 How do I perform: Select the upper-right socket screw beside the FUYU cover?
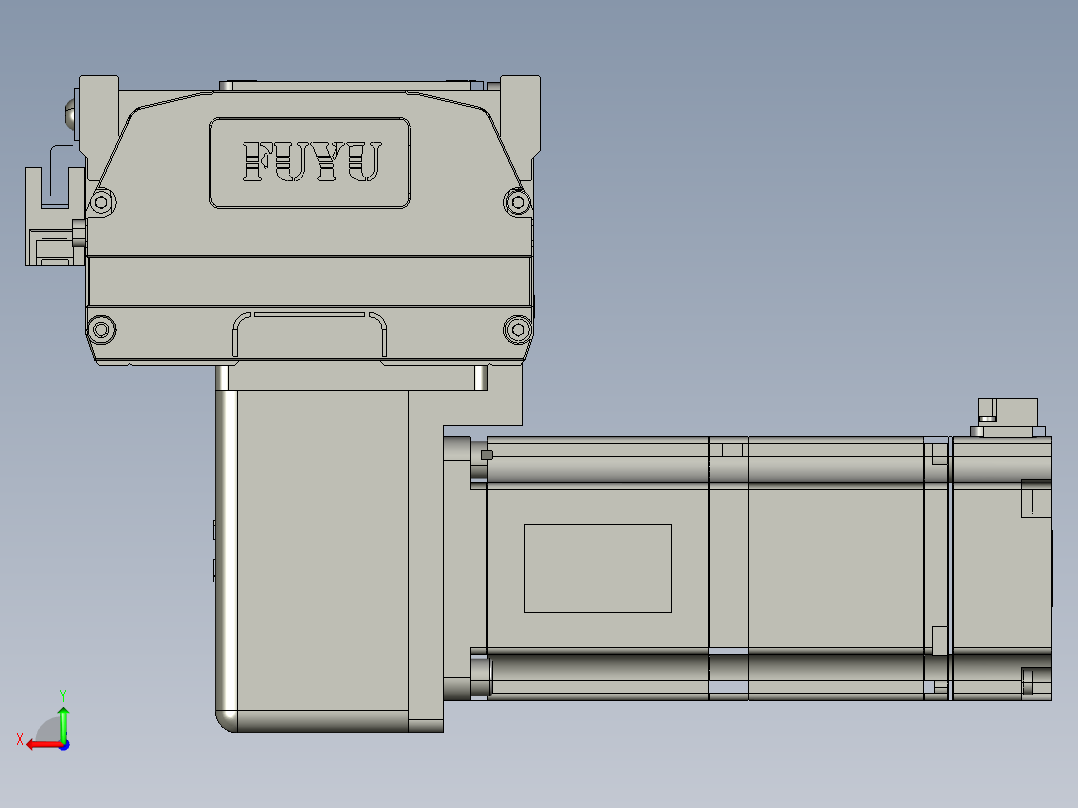[x=517, y=202]
